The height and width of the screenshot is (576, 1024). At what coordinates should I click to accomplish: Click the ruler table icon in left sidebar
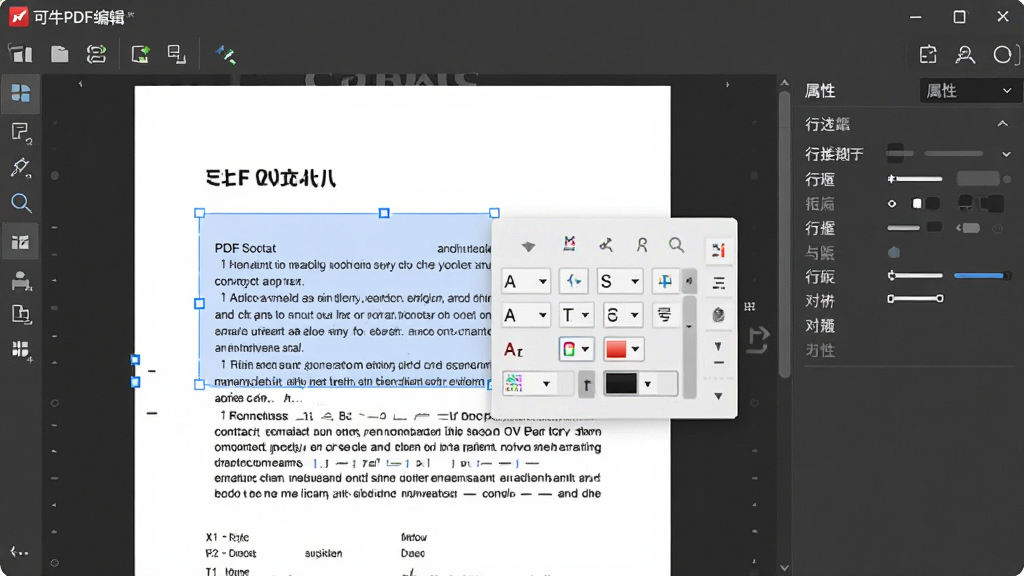[20, 242]
